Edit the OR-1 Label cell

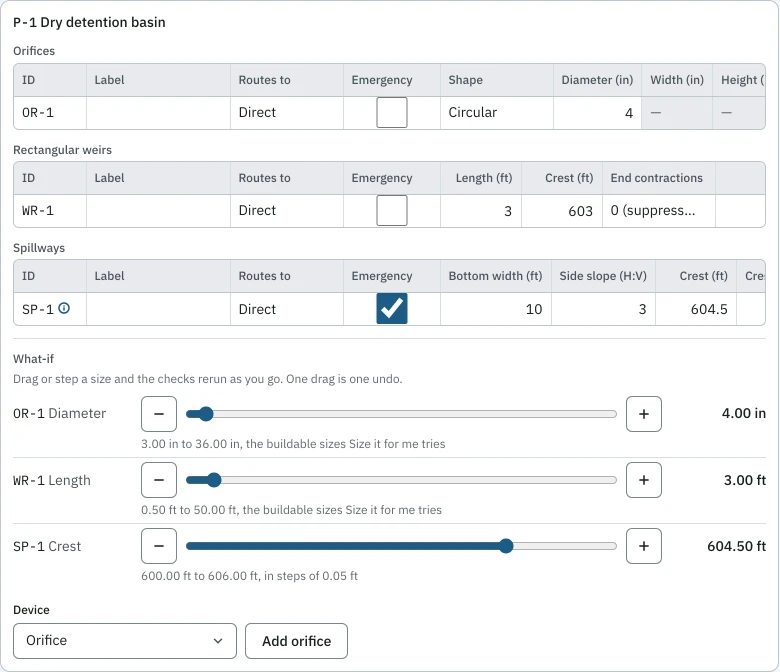click(x=158, y=113)
